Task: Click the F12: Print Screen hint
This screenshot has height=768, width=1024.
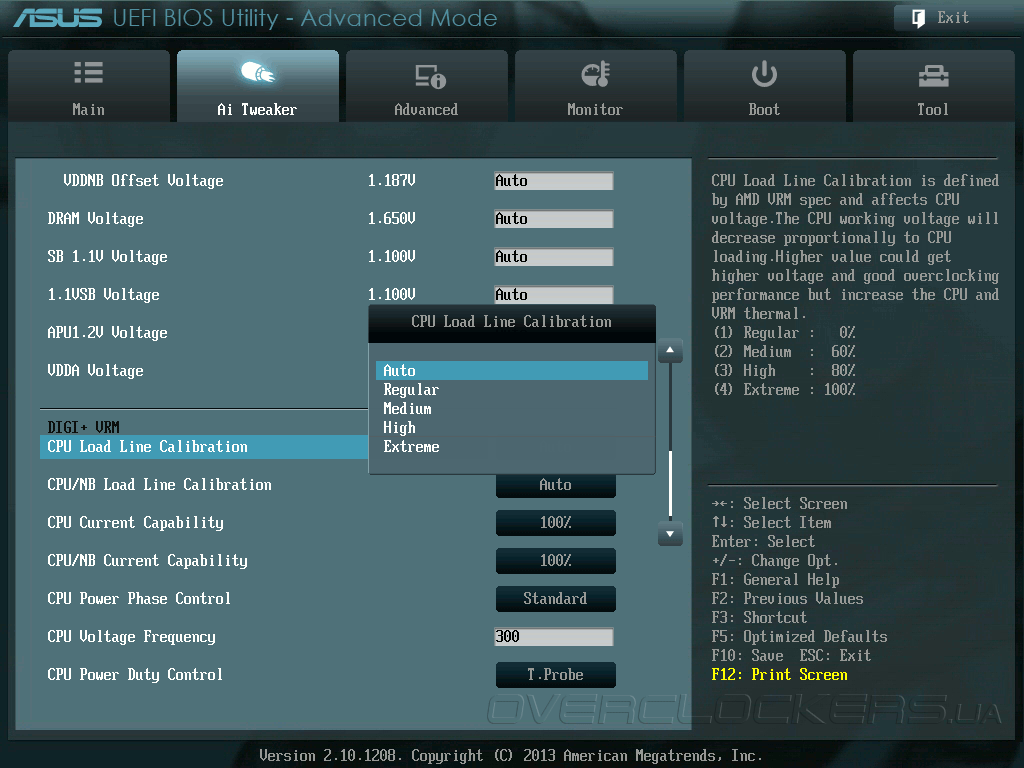Action: click(779, 675)
